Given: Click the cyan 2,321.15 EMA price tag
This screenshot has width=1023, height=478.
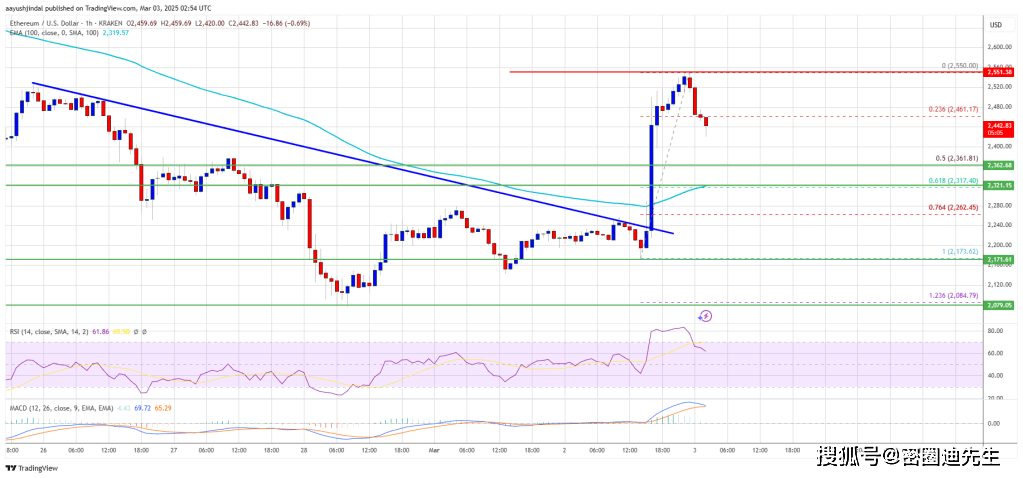Looking at the screenshot, I should pos(1000,186).
